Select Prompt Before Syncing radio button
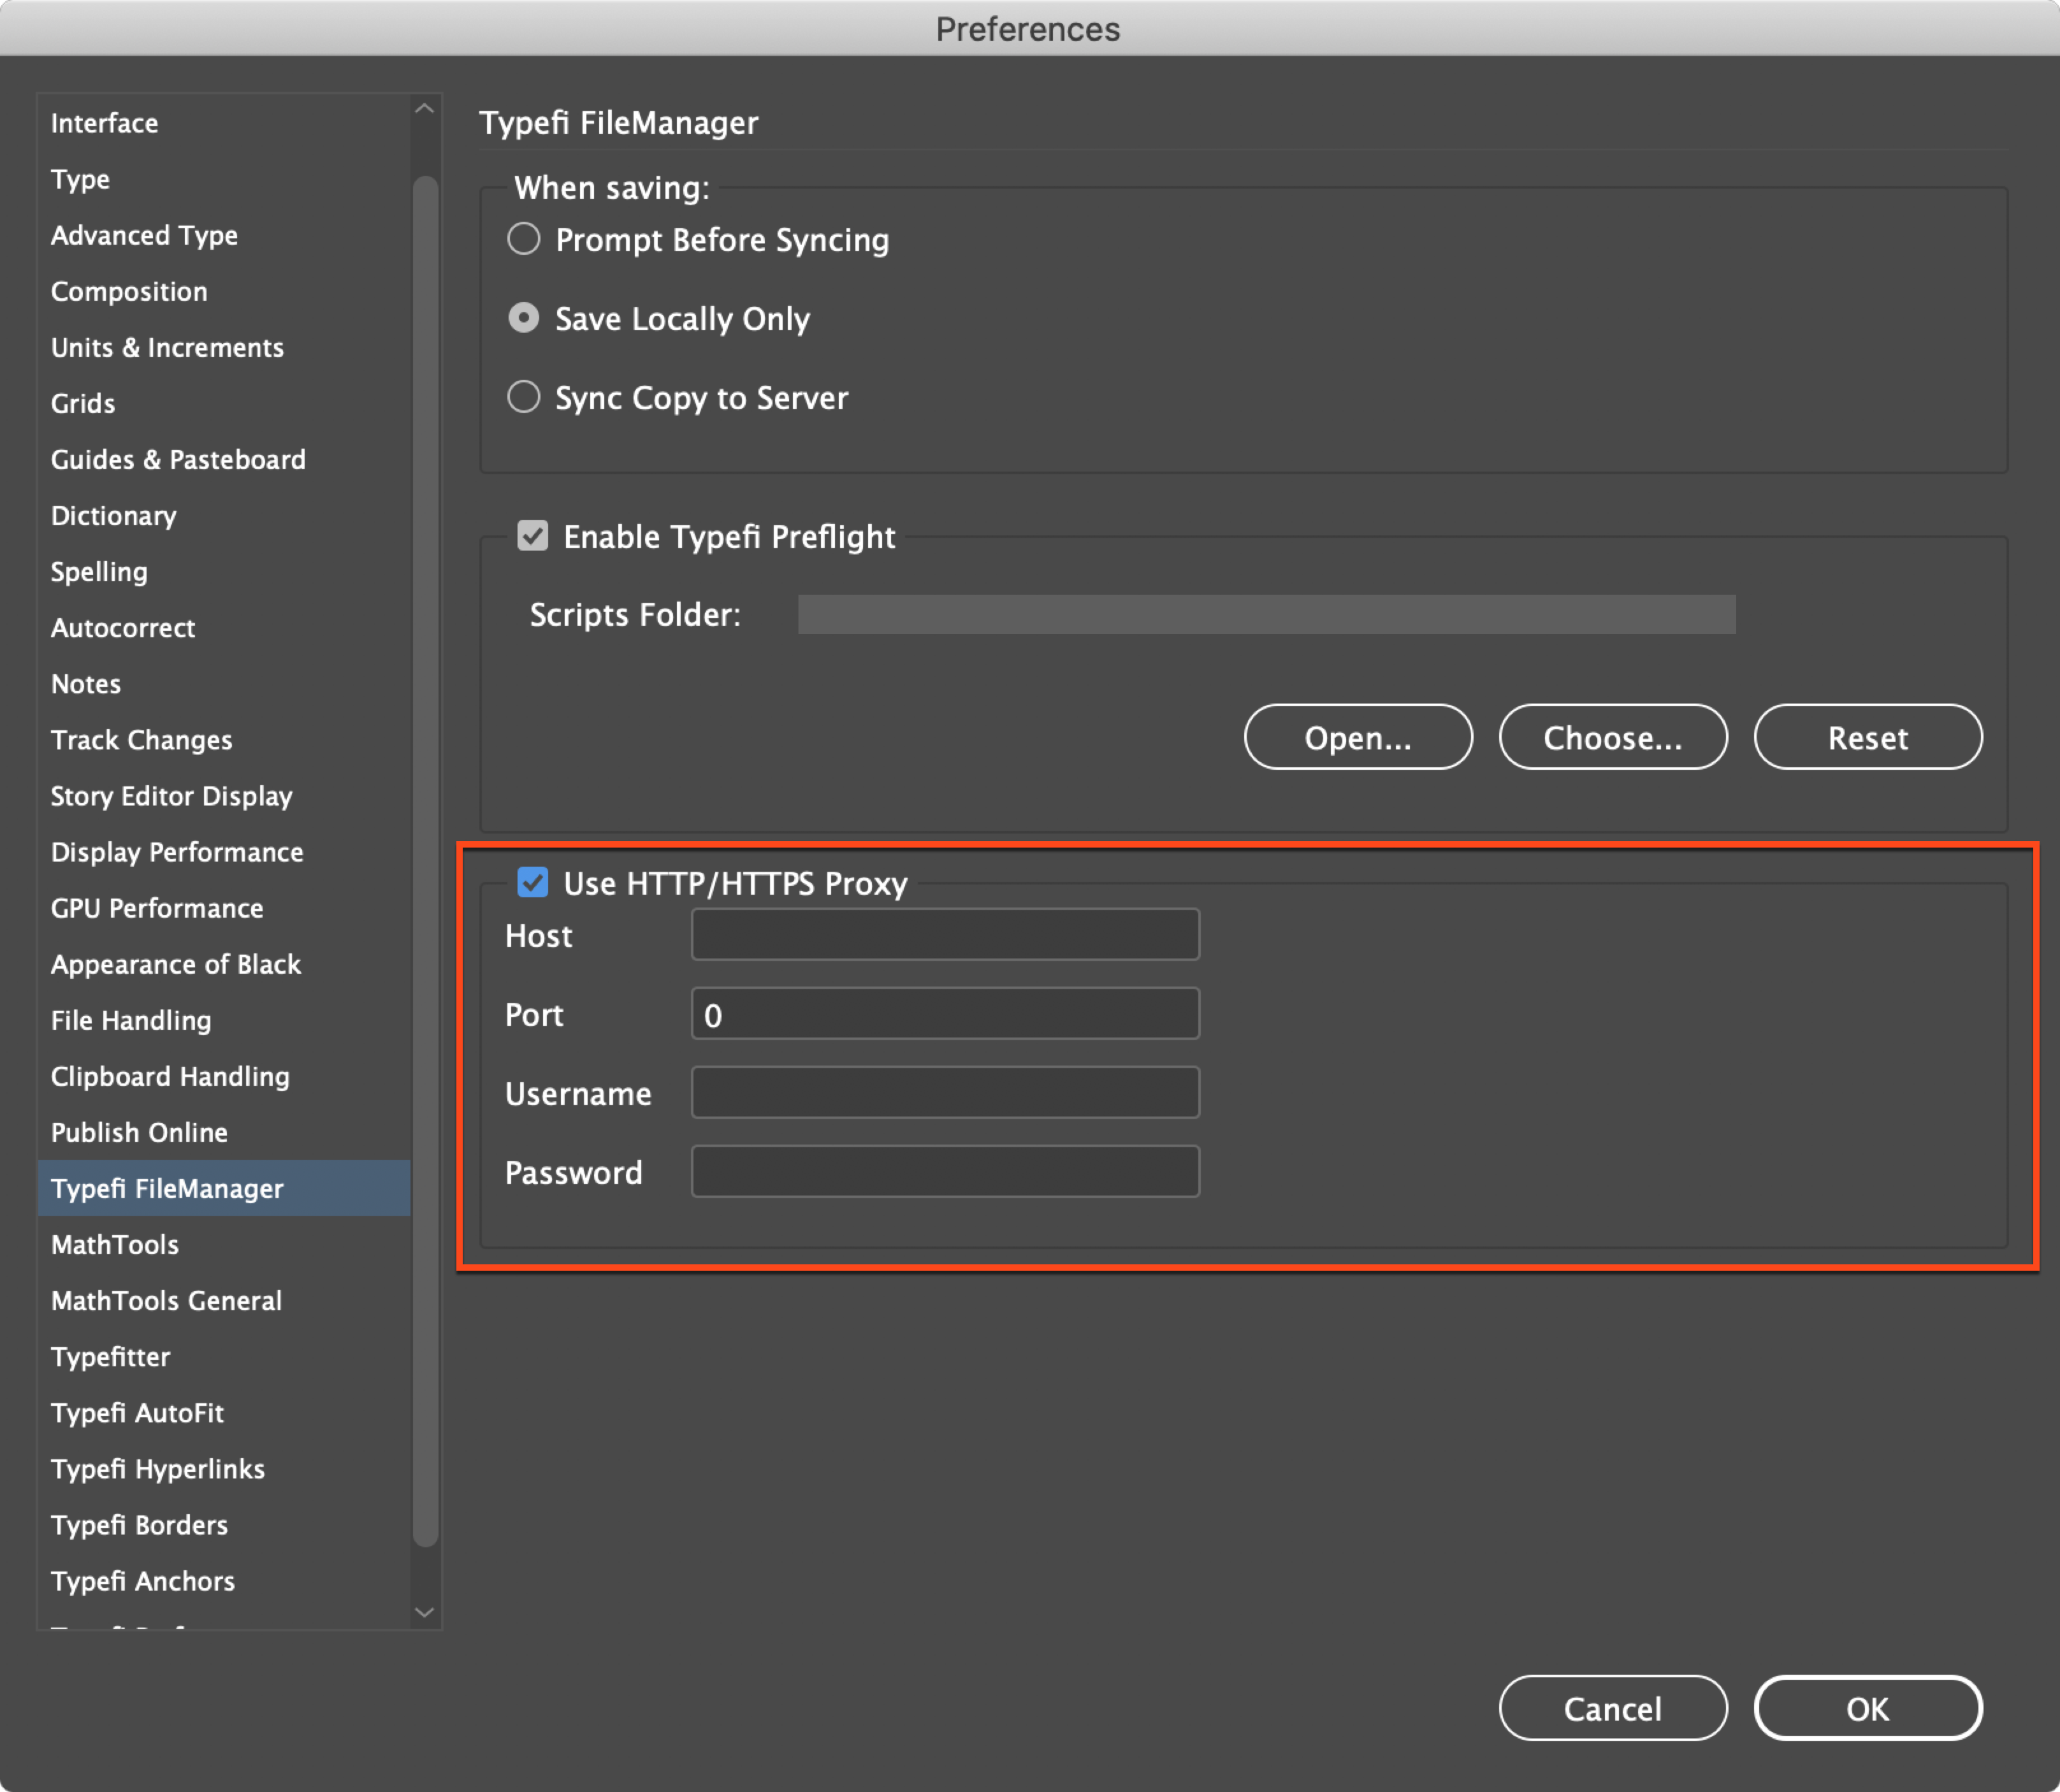2060x1792 pixels. [x=524, y=239]
